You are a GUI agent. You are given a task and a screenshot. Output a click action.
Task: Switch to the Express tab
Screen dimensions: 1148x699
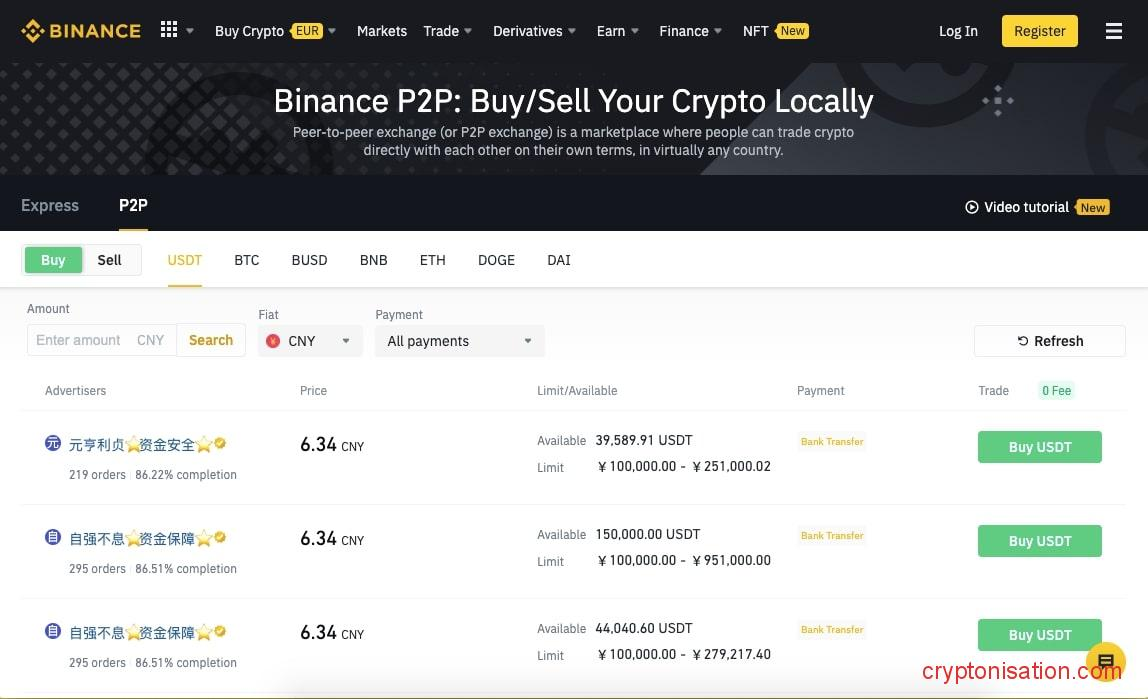pos(50,205)
